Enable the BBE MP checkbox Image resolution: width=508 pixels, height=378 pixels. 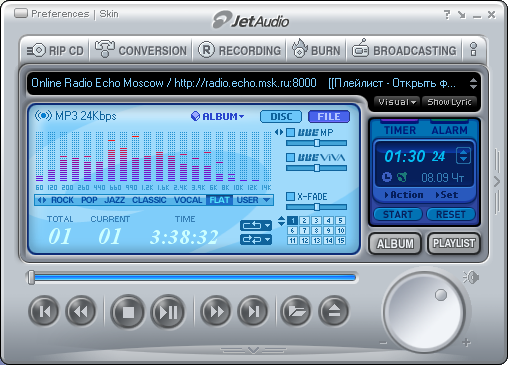290,133
